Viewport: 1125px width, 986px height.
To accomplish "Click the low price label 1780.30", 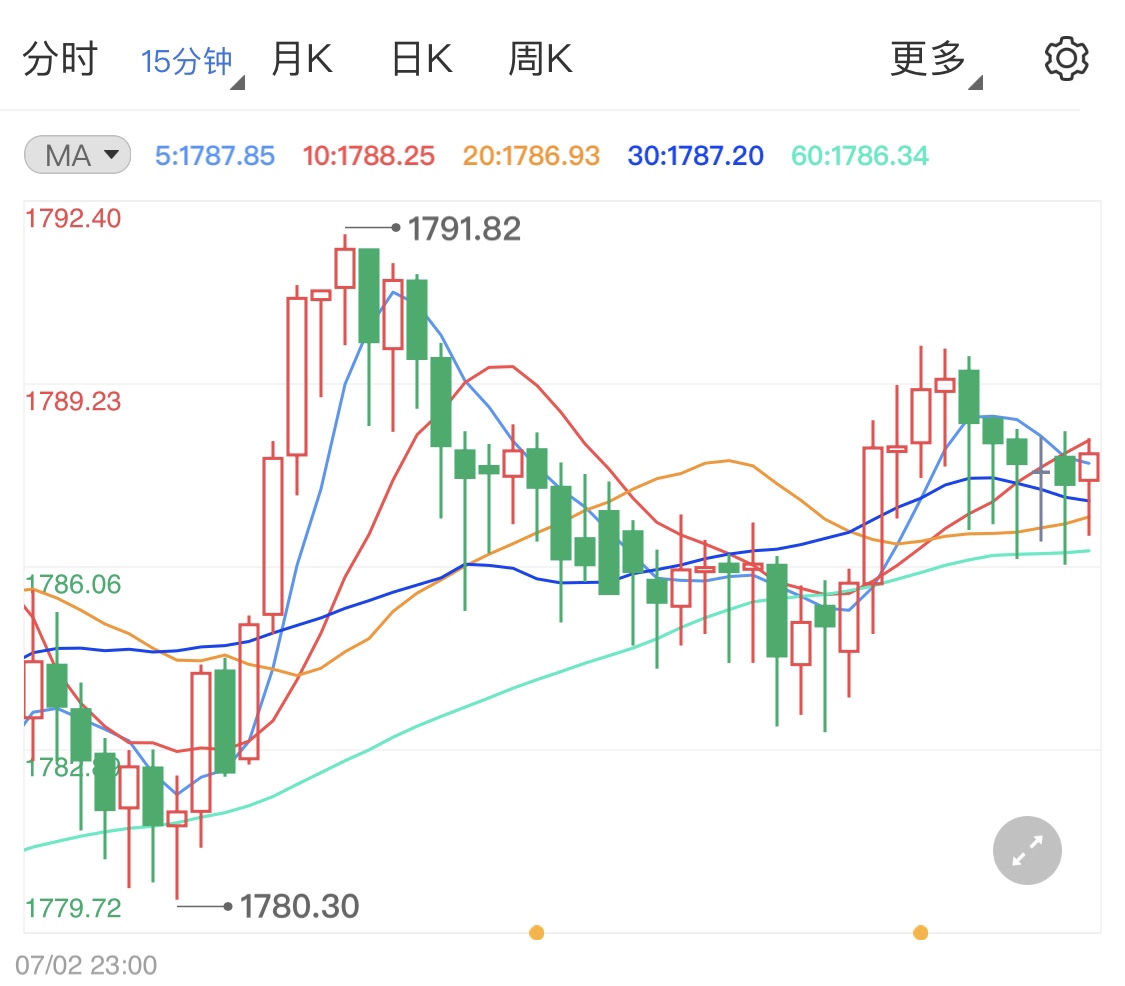I will [x=299, y=906].
